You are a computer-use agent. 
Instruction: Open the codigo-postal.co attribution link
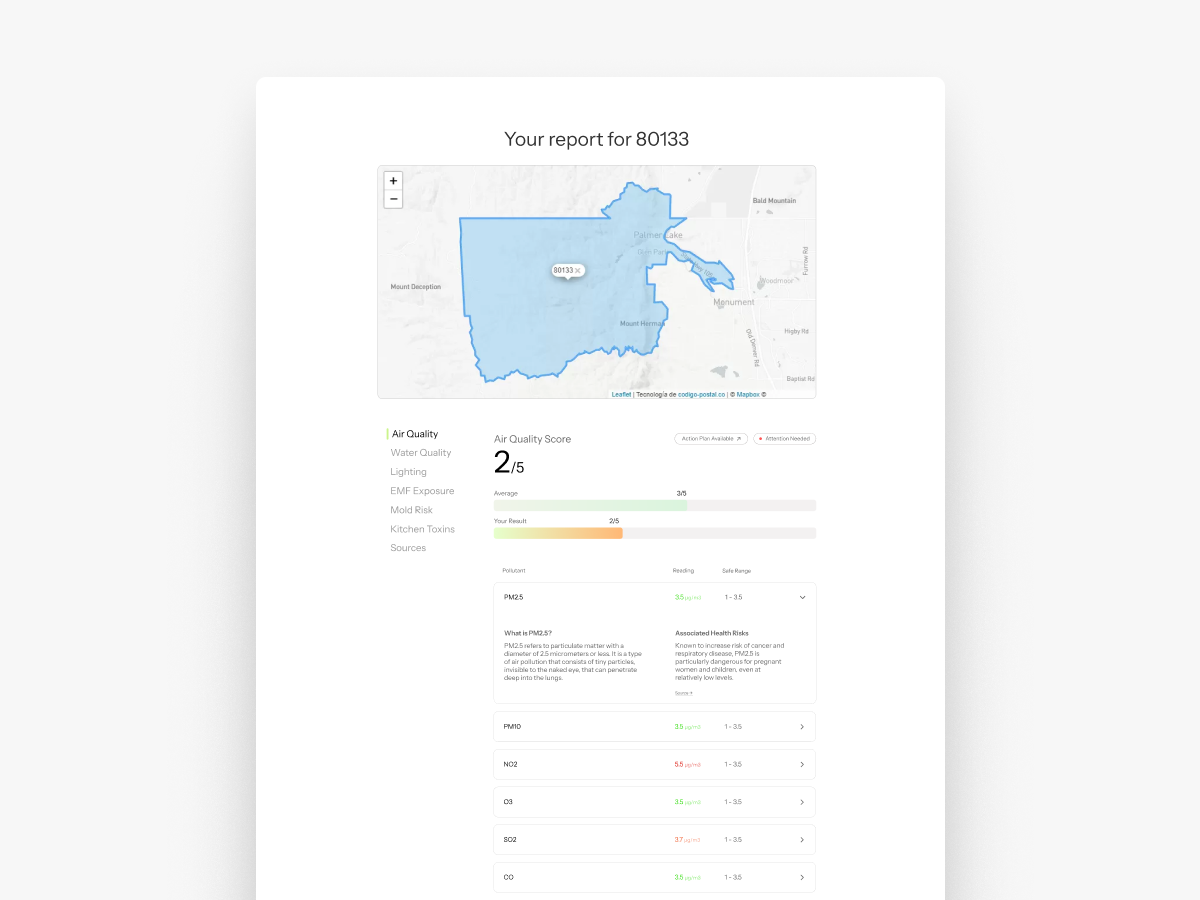(x=701, y=394)
